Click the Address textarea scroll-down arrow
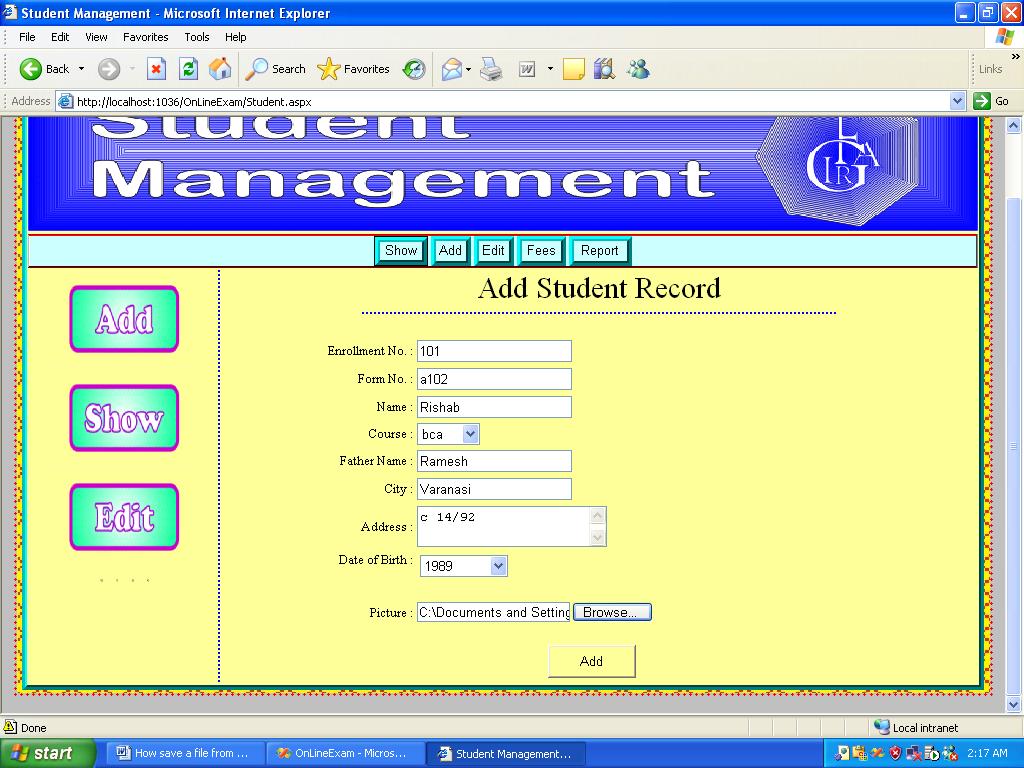The width and height of the screenshot is (1024, 768). pos(596,539)
